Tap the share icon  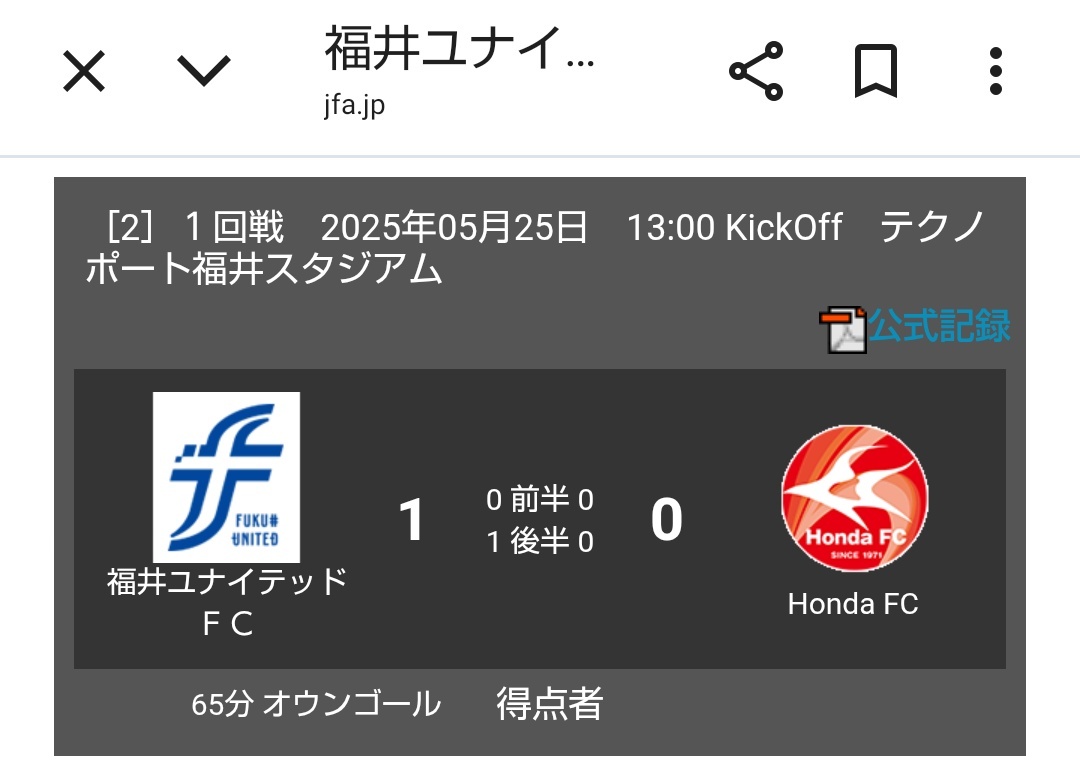(x=756, y=71)
